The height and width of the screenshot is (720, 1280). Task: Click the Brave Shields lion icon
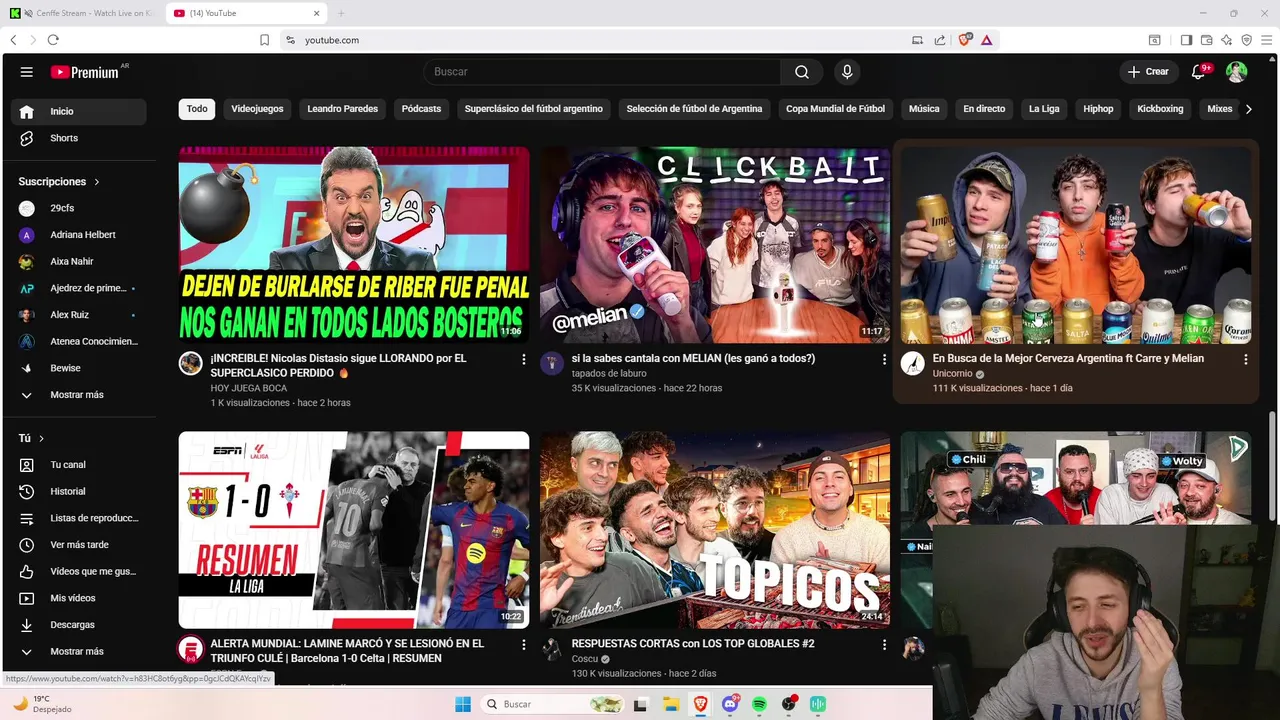tap(965, 40)
